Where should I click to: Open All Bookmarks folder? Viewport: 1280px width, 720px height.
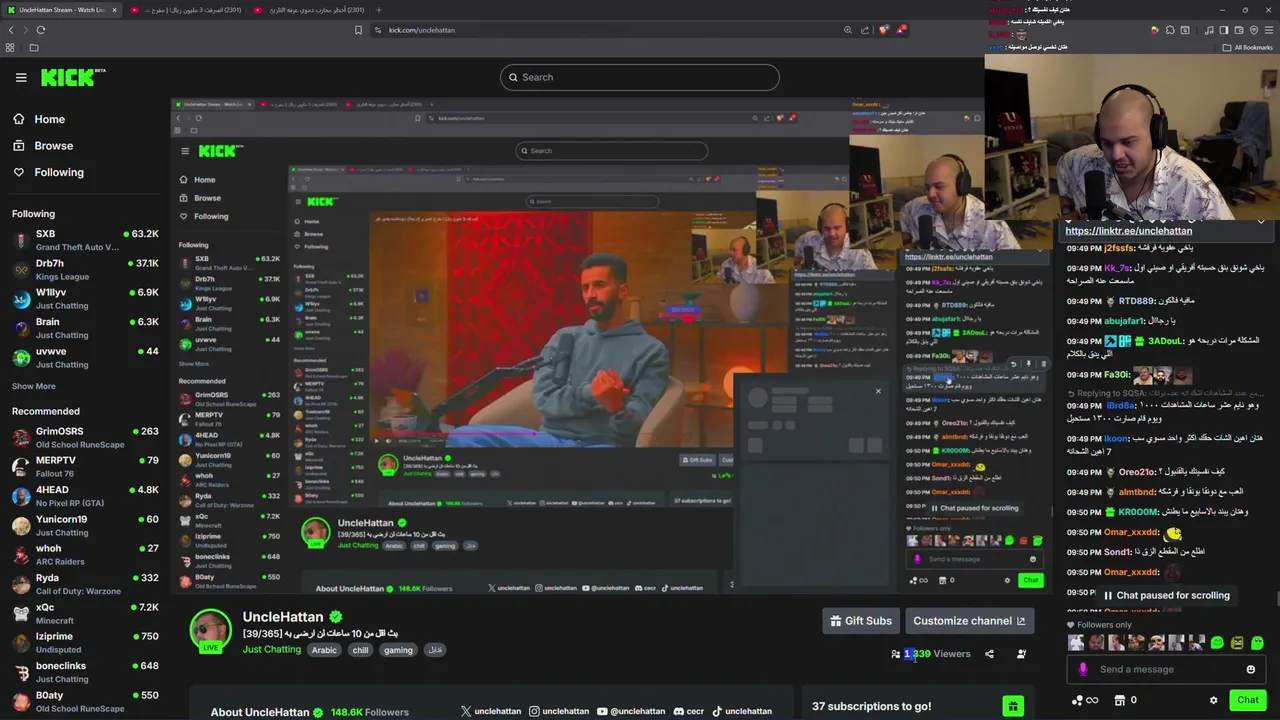(1248, 47)
